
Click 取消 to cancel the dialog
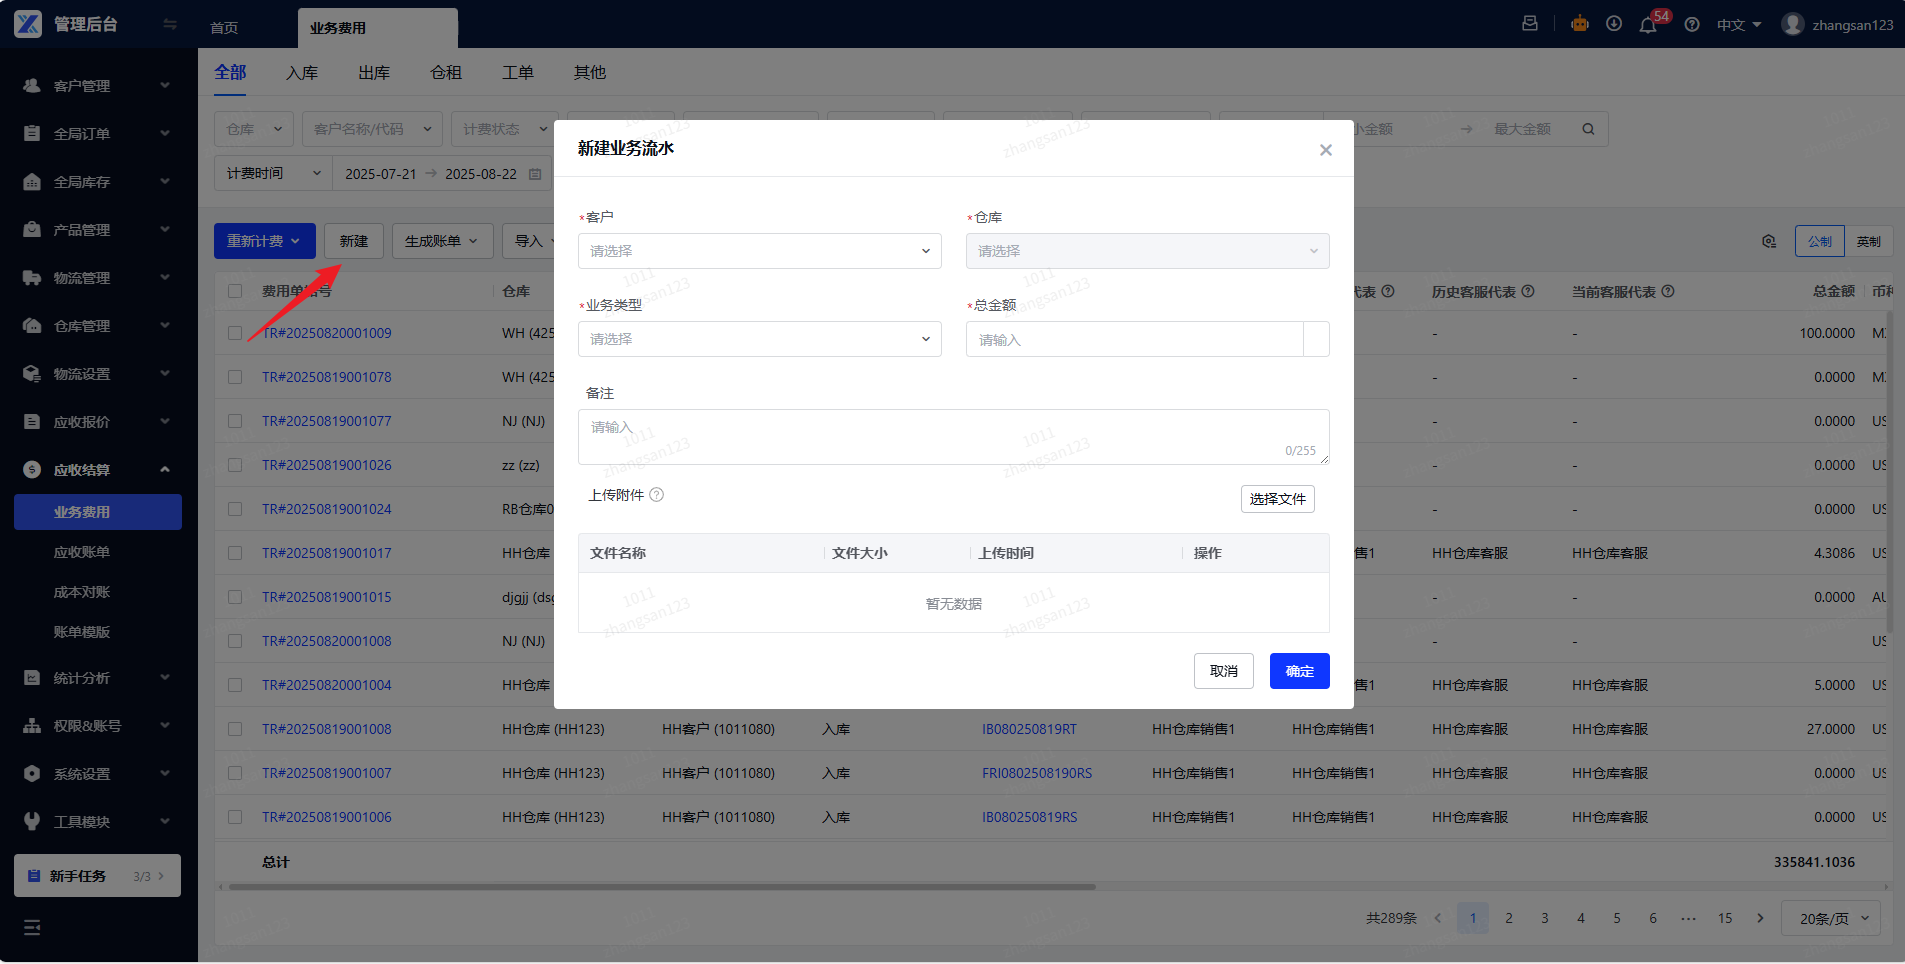(x=1224, y=671)
